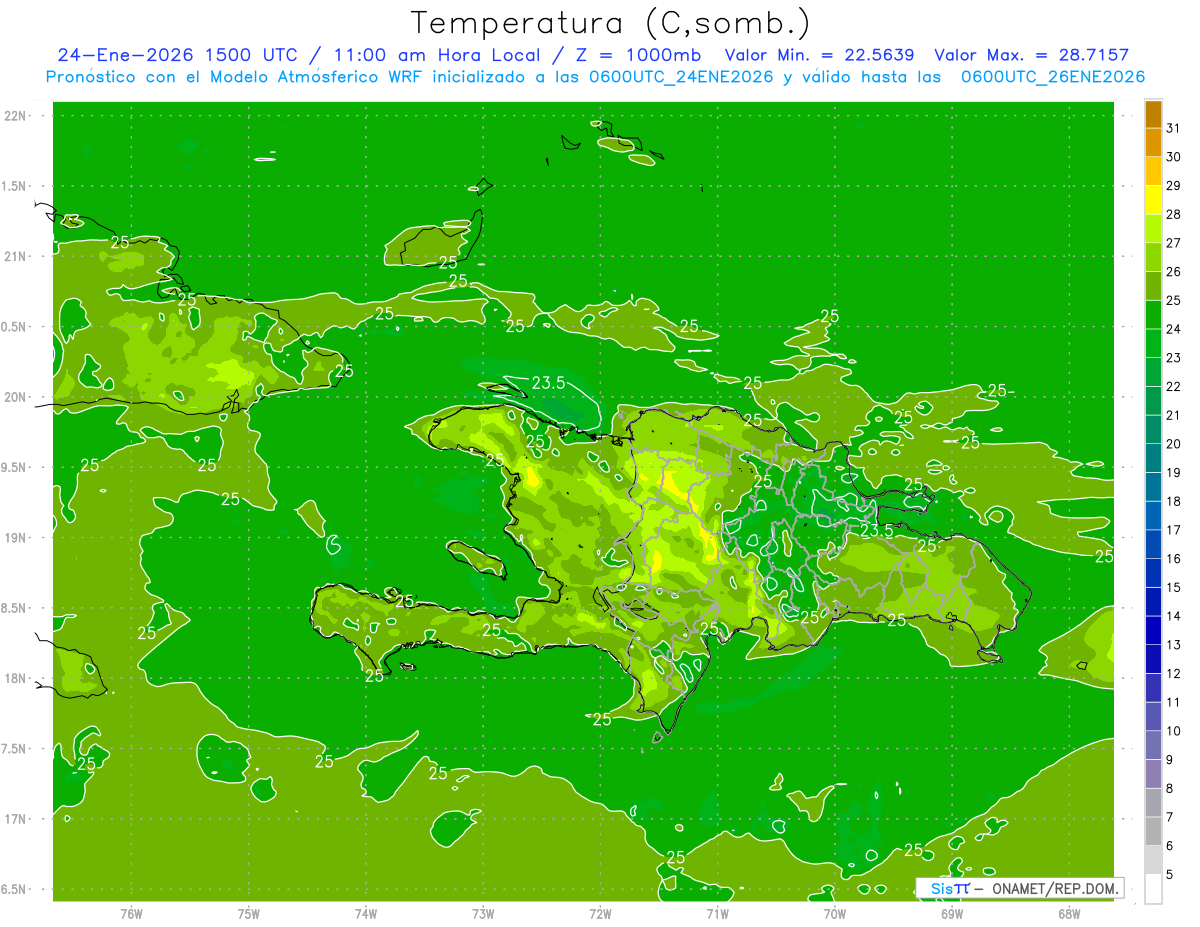
Task: Click the "19N" latitude axis label
Action: point(13,537)
